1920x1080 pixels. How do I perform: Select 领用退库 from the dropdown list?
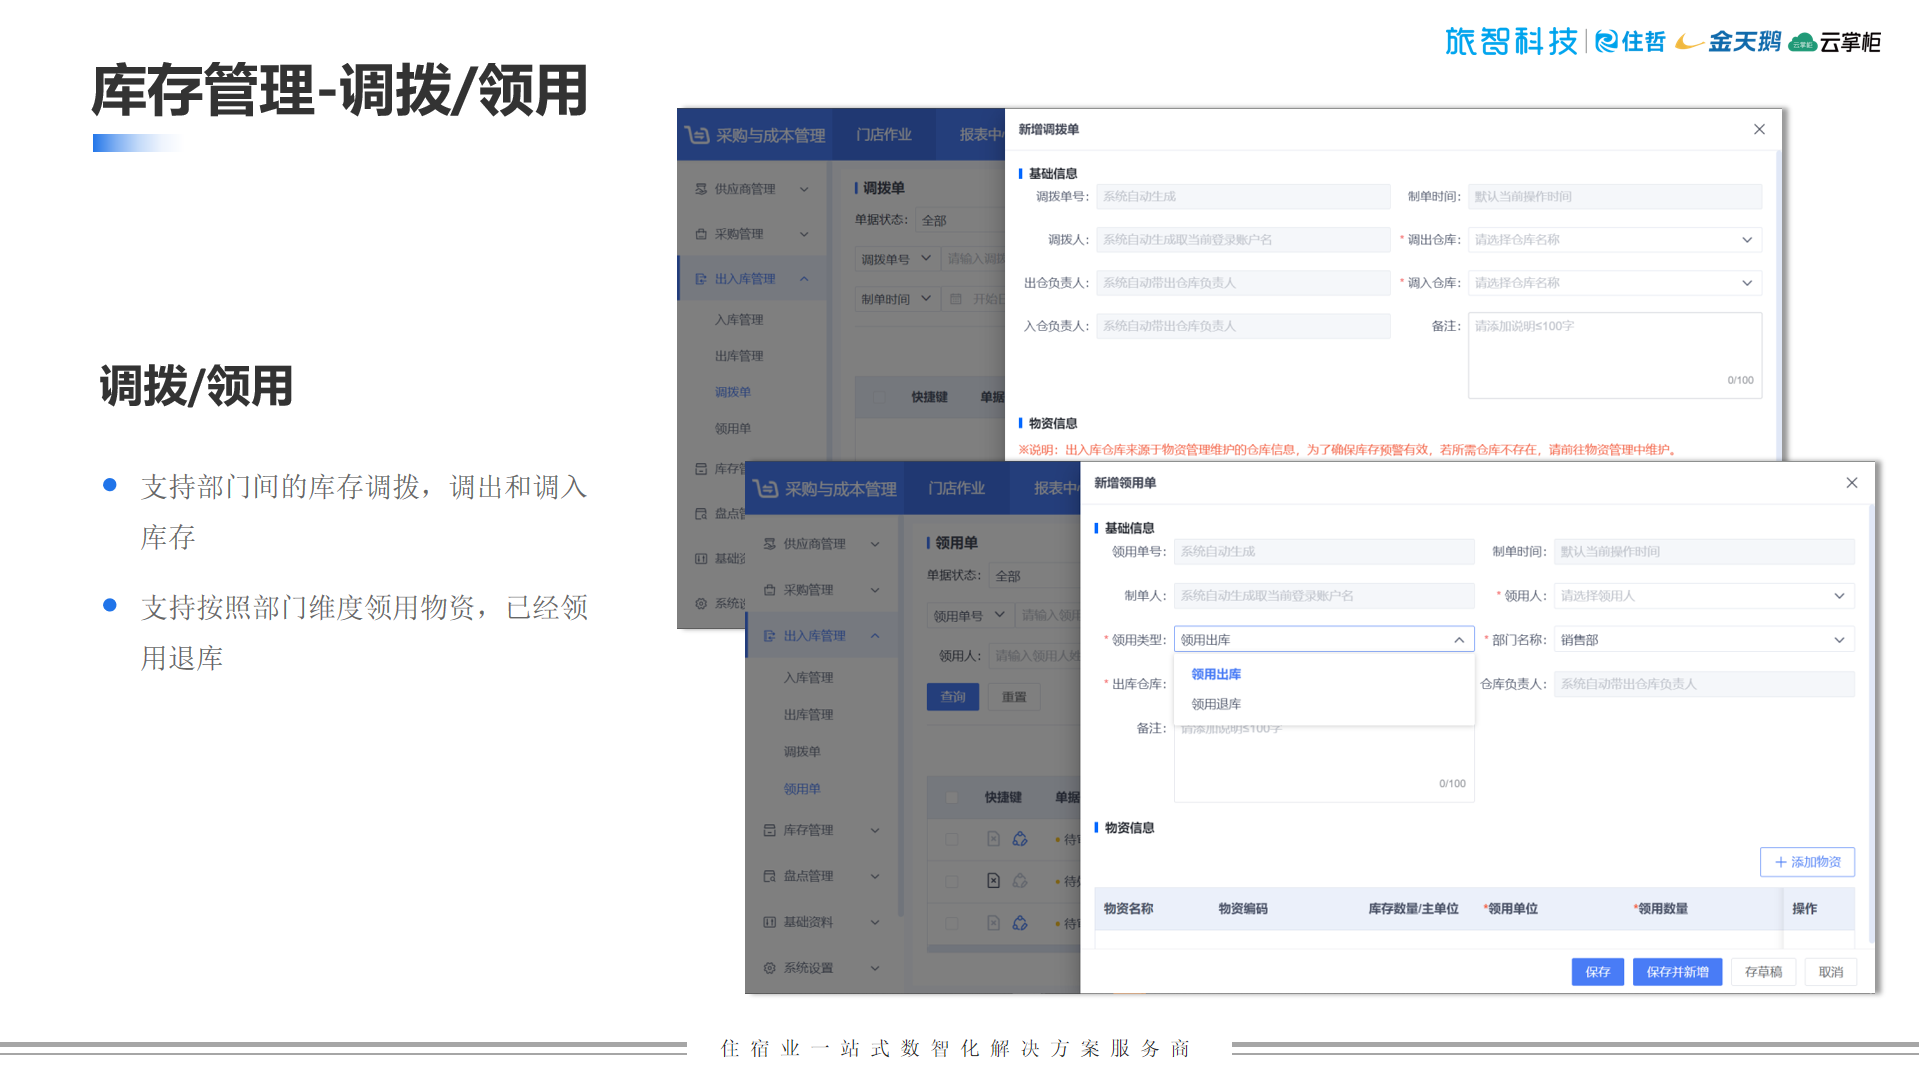coord(1216,704)
